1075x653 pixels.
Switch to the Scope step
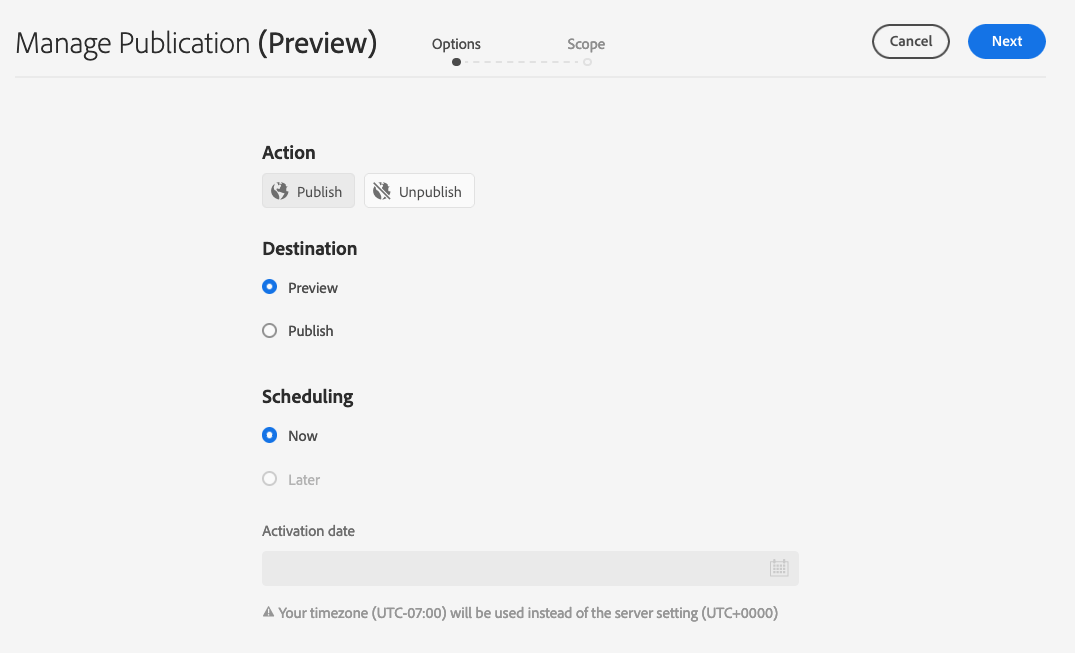[x=586, y=44]
